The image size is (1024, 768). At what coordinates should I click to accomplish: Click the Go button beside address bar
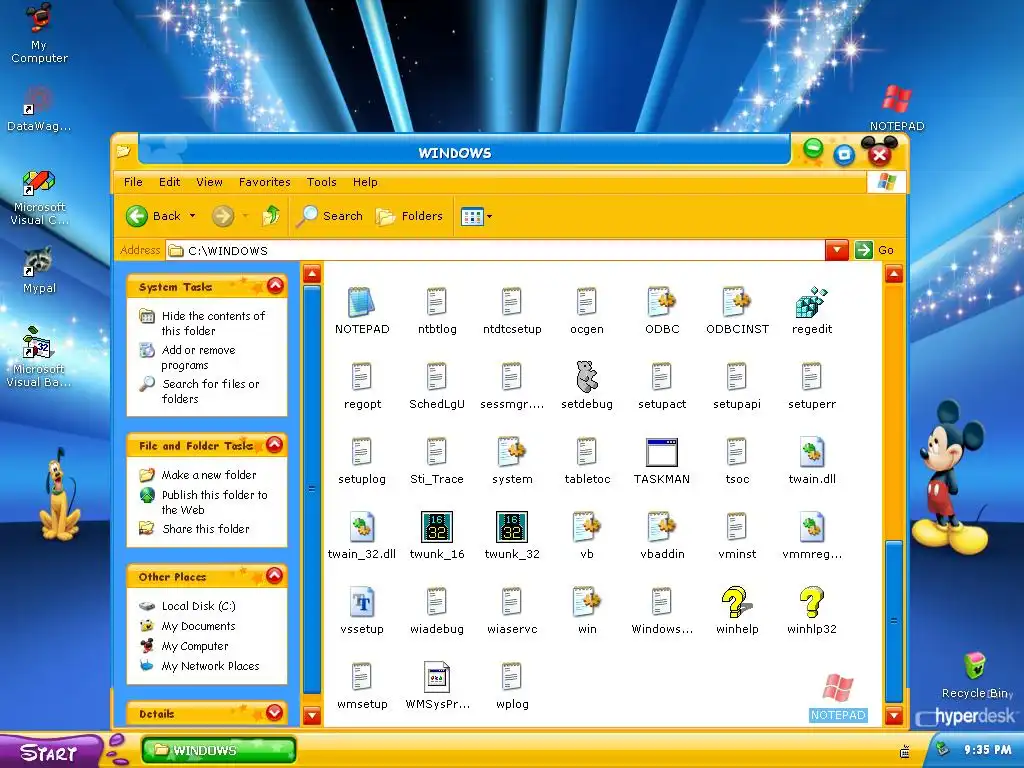click(874, 250)
